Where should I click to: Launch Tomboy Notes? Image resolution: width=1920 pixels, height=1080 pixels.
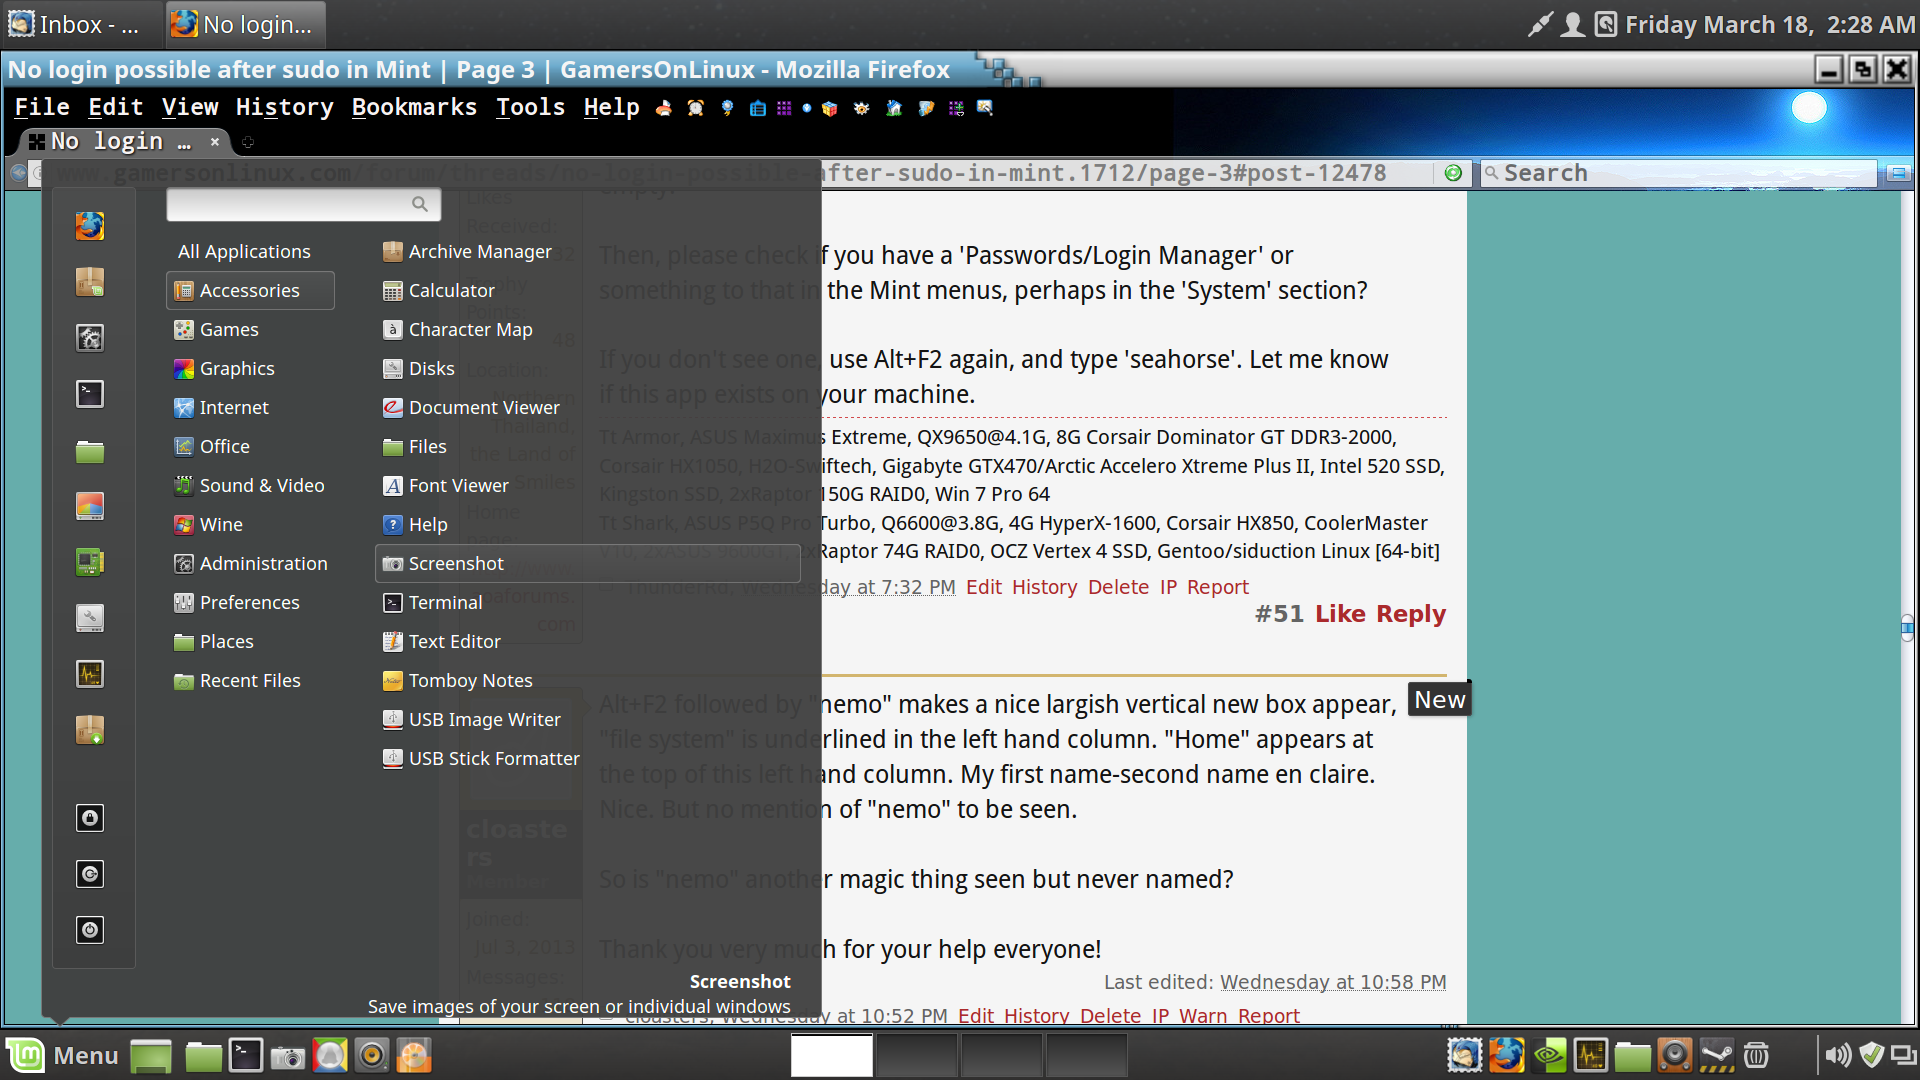point(588,680)
